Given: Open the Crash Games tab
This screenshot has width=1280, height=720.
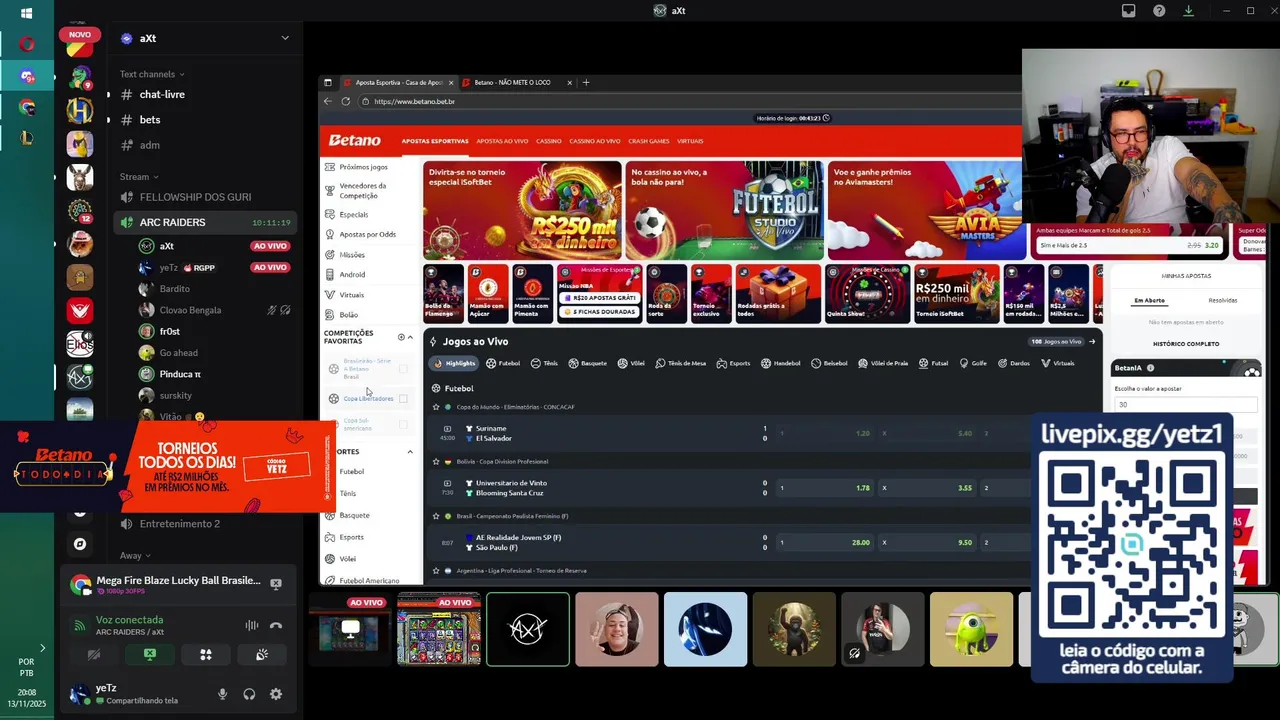Looking at the screenshot, I should point(649,141).
